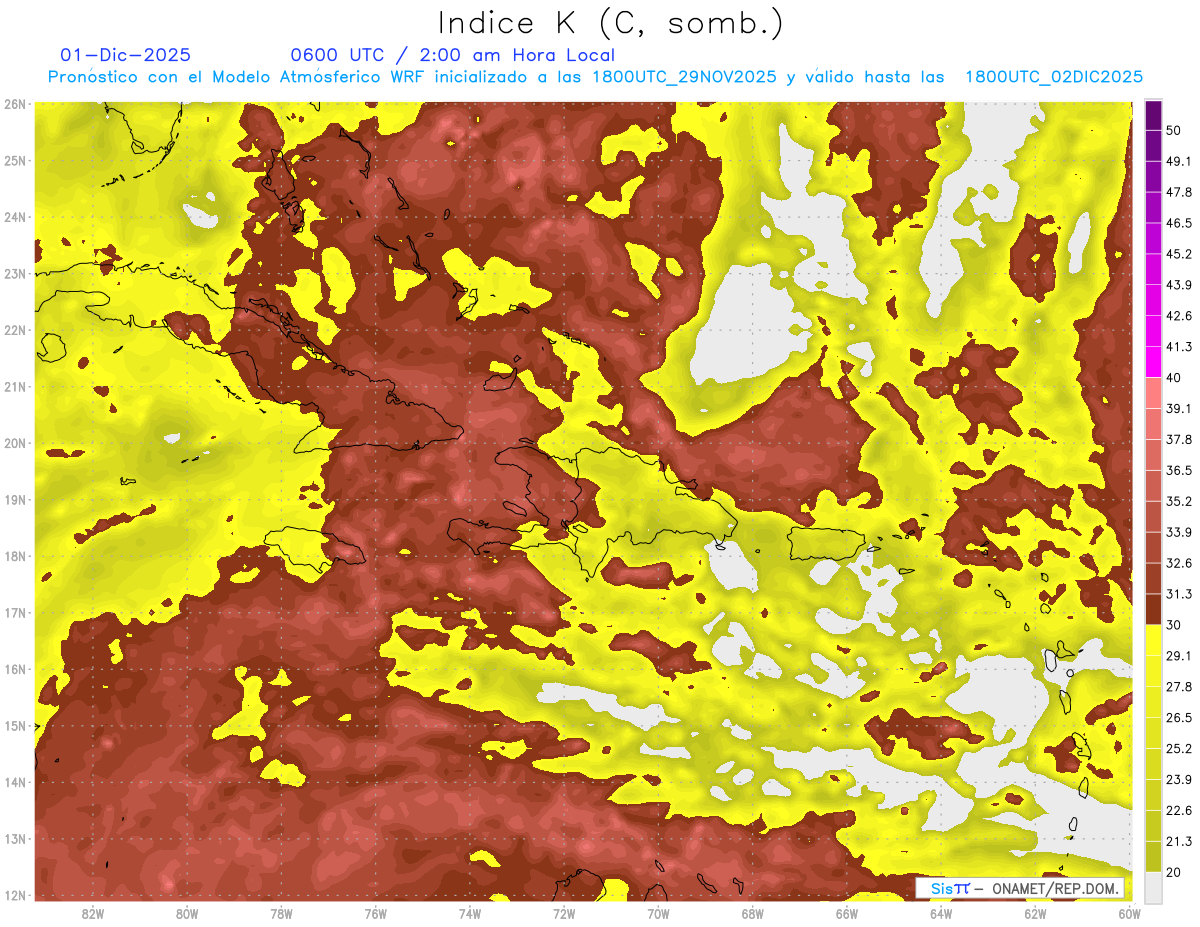1200x927 pixels.
Task: Click the '31.3' color scale label
Action: 1178,594
